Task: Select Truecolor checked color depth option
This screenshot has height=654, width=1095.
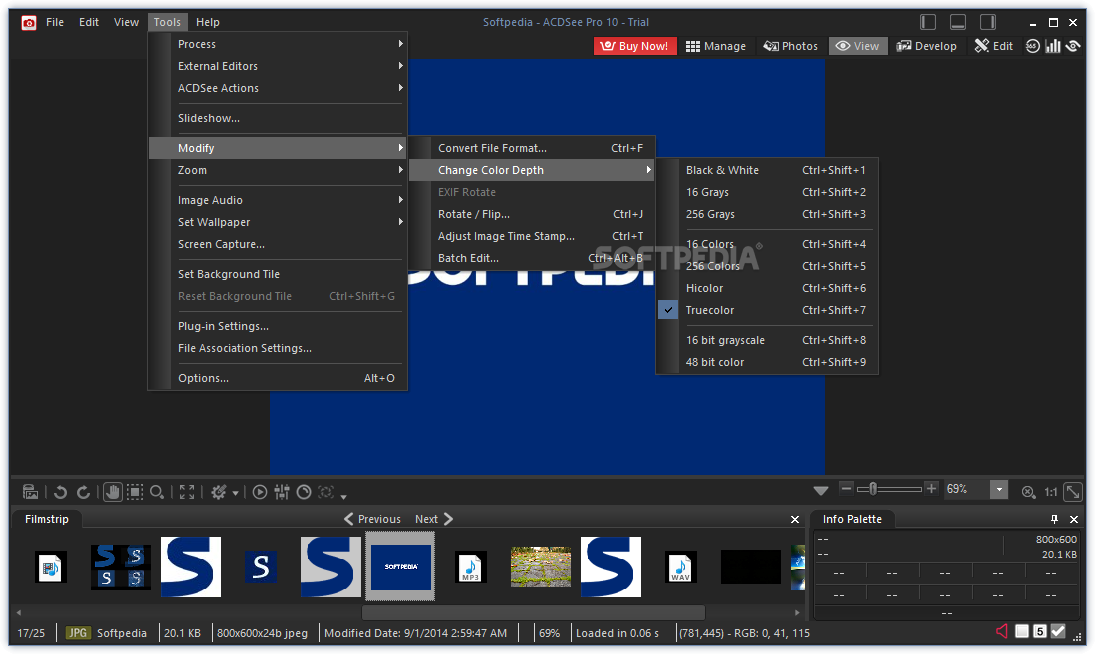Action: pyautogui.click(x=766, y=310)
